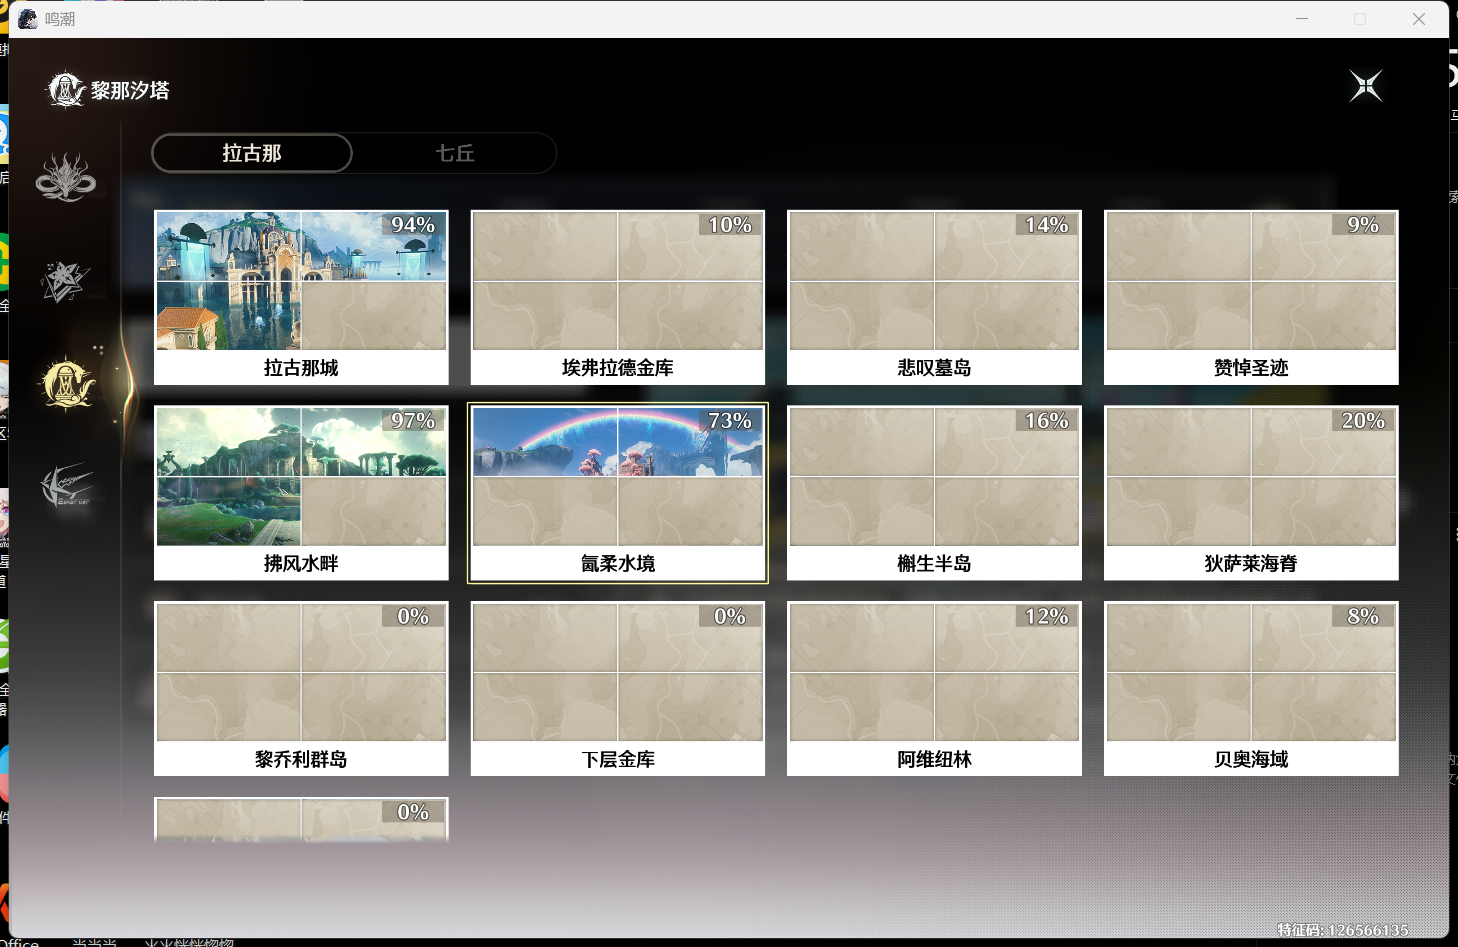Click the 黎那汐塔 title text
The width and height of the screenshot is (1458, 947).
point(130,90)
